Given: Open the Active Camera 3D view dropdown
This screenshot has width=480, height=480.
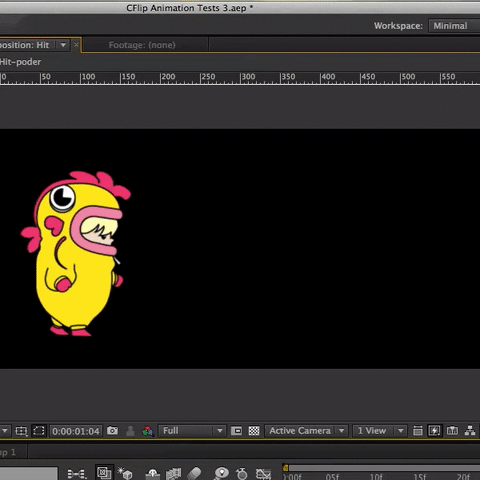Looking at the screenshot, I should [306, 431].
